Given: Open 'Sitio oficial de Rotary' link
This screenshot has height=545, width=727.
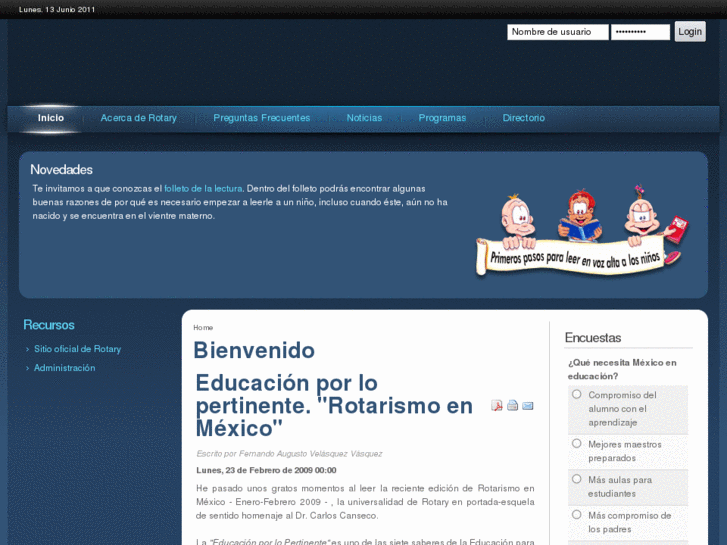Looking at the screenshot, I should coord(77,349).
